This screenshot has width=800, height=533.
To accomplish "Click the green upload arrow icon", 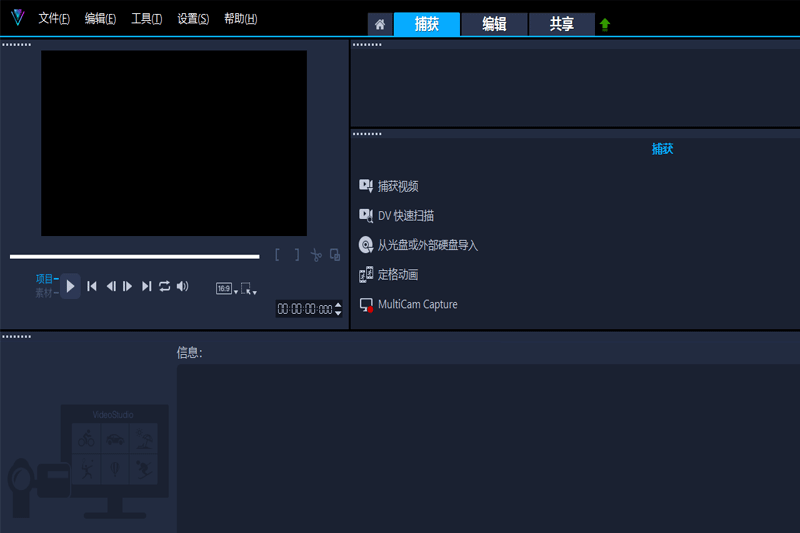I will click(x=605, y=25).
